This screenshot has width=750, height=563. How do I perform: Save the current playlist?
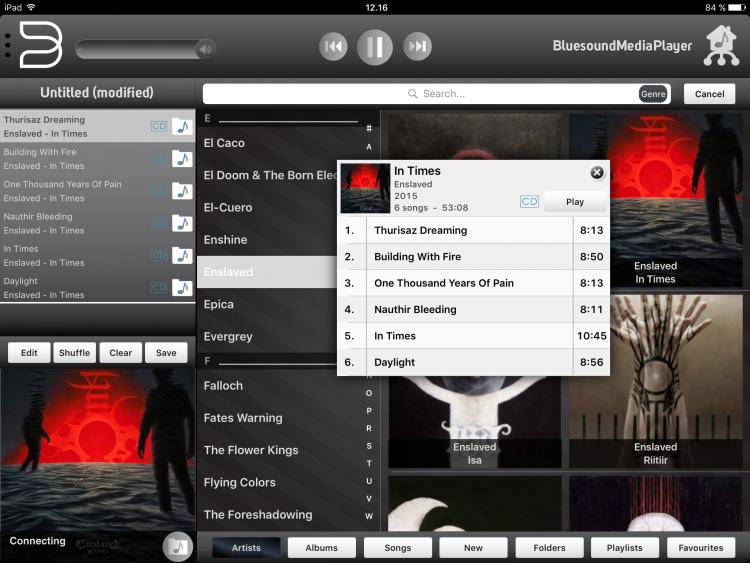(166, 353)
